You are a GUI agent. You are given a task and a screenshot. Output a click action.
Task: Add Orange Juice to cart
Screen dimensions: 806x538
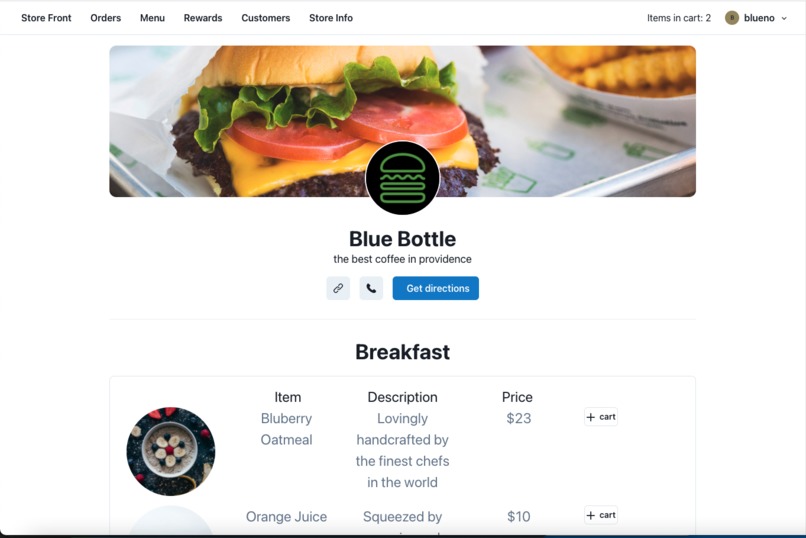pos(601,515)
